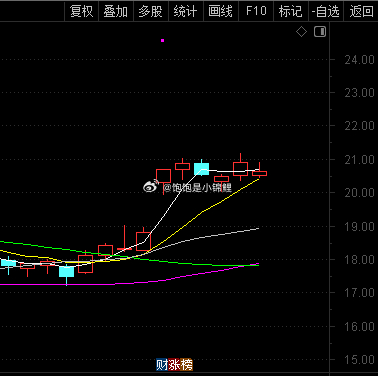Viewport: 378px width, 376px height.
Task: Click the 涨 badge at chart bottom
Action: click(174, 365)
